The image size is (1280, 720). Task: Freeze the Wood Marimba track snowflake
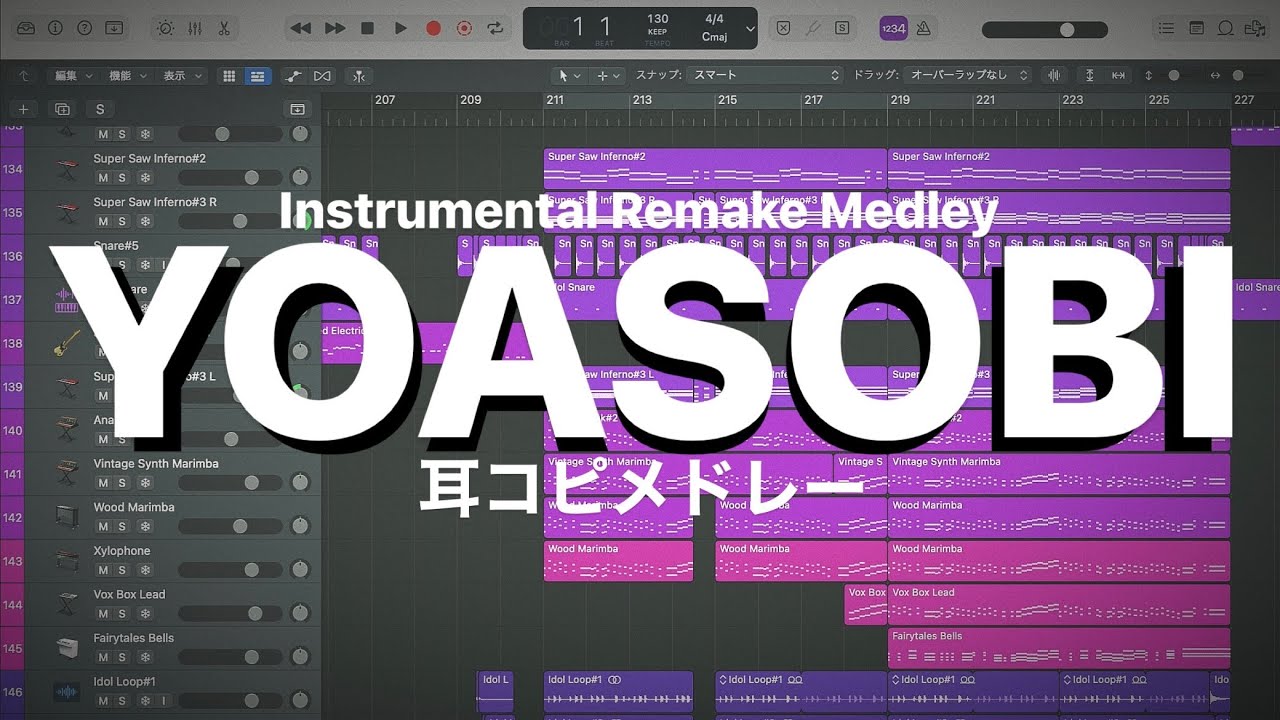pyautogui.click(x=145, y=527)
